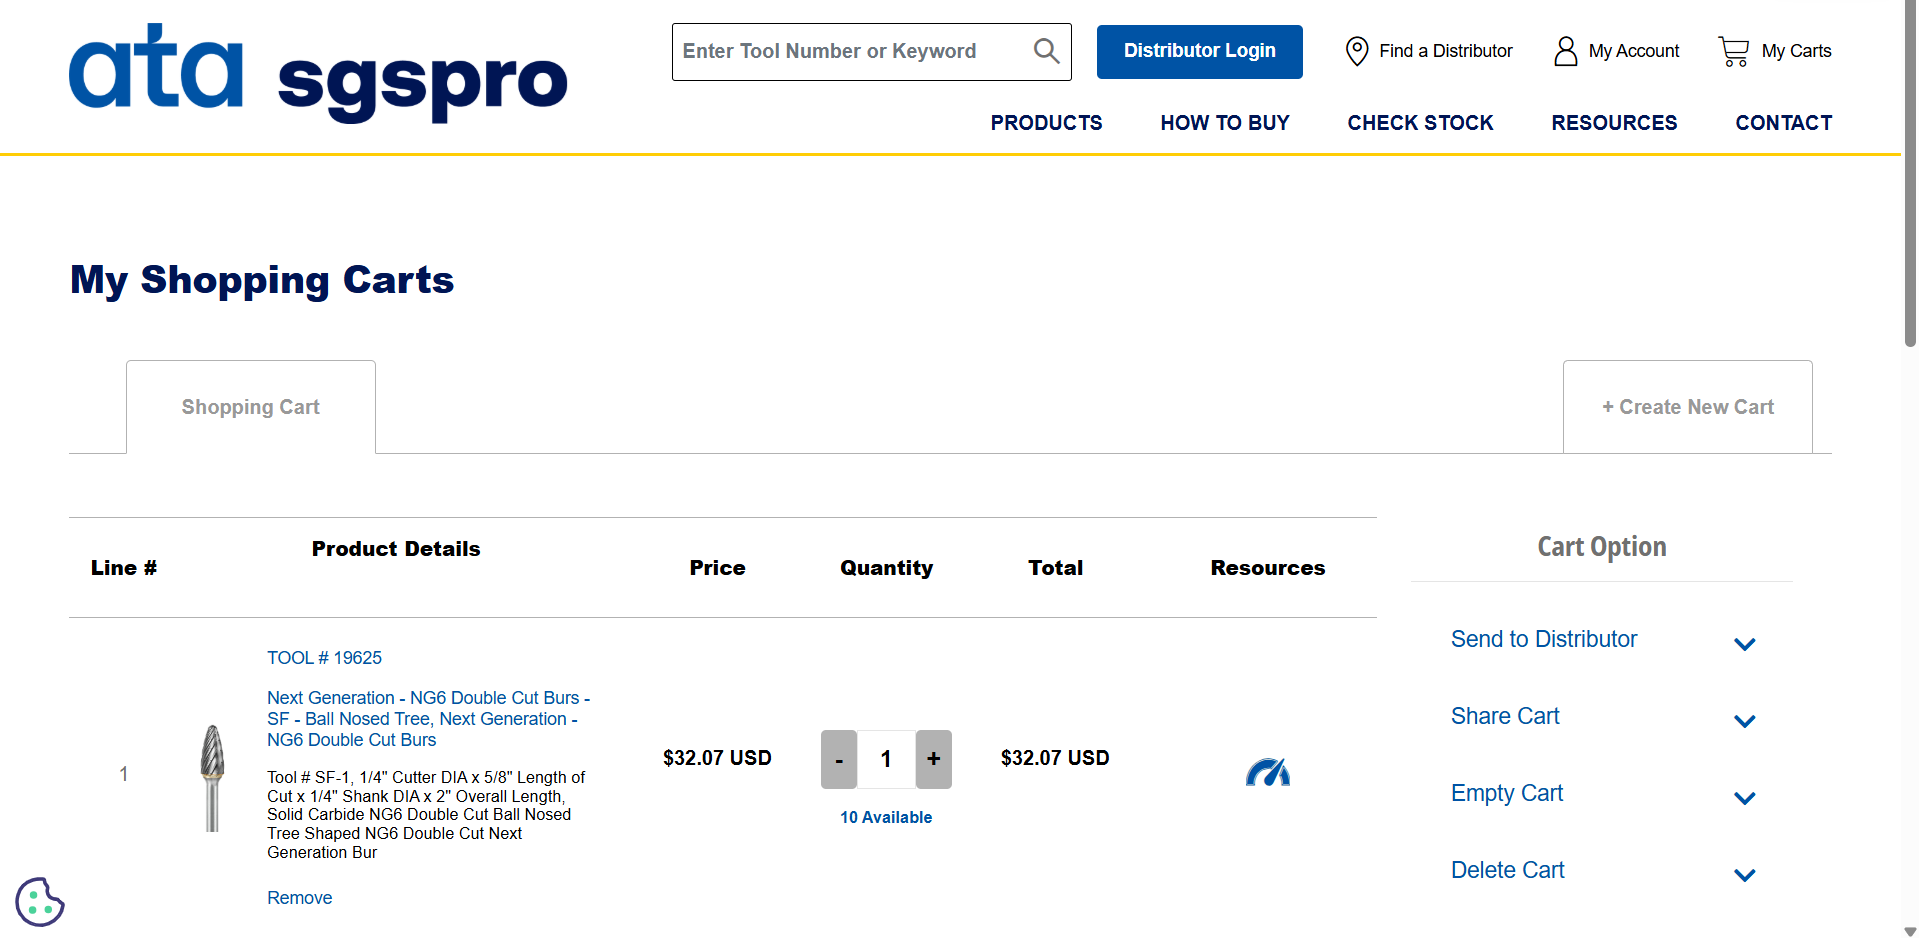Open the PRODUCTS menu

1046,123
